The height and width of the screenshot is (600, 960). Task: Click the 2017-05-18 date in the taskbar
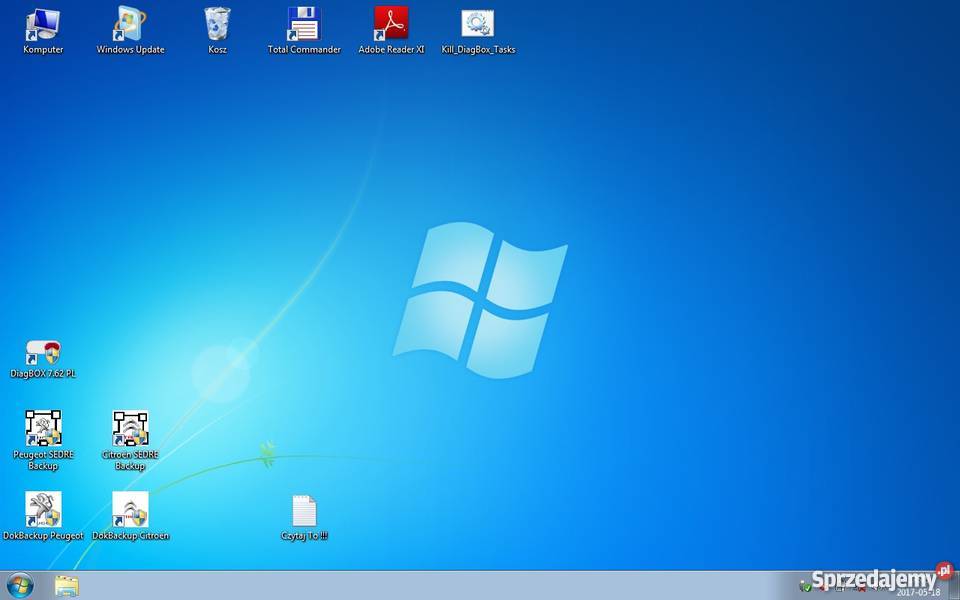[x=917, y=592]
